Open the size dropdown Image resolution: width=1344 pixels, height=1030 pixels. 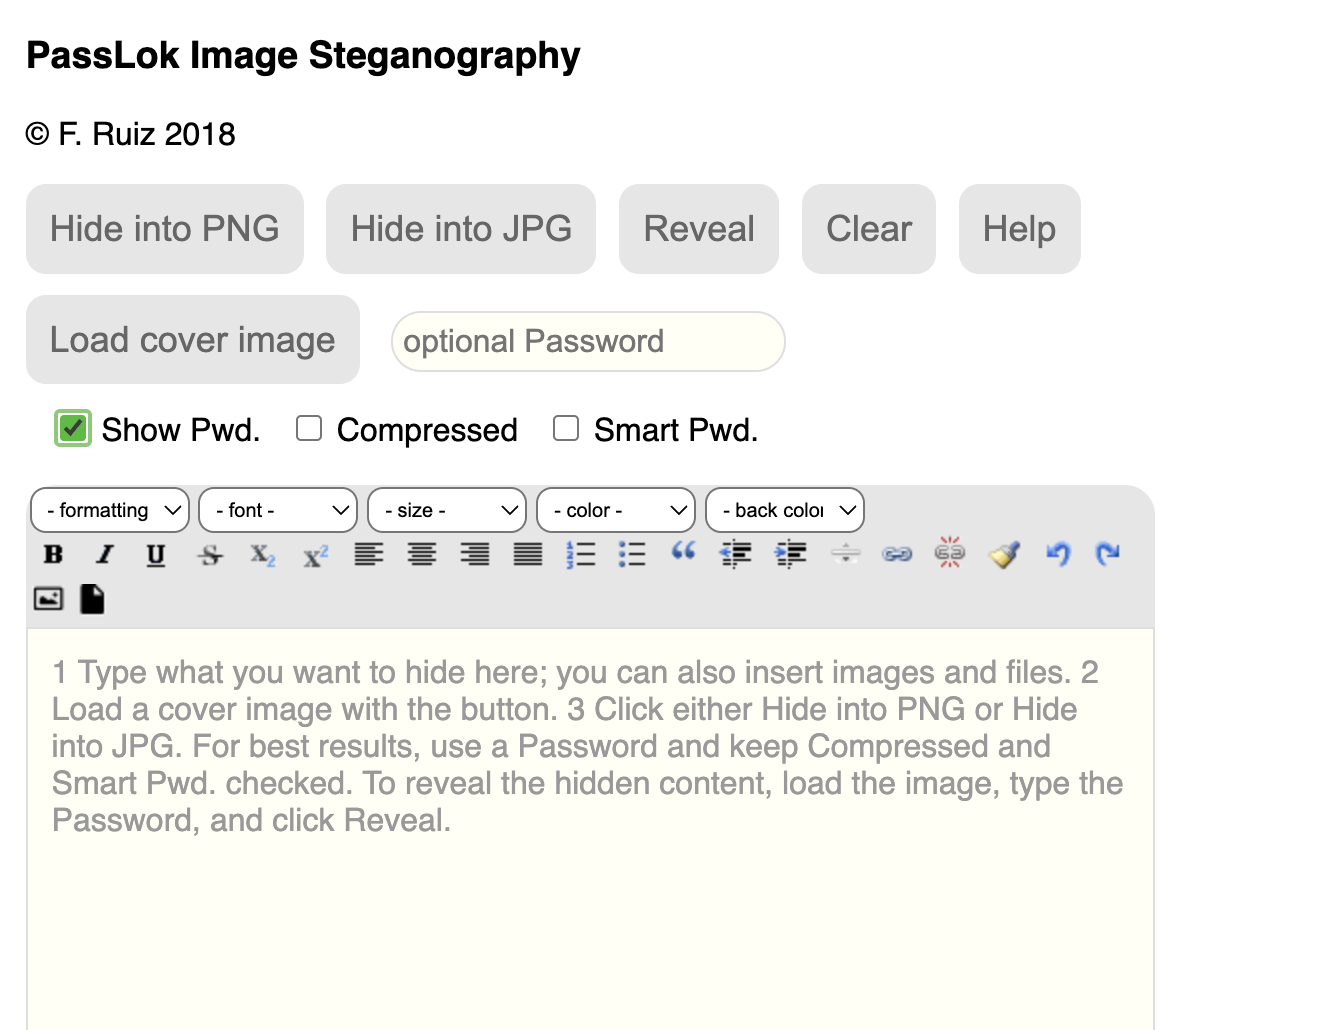coord(447,510)
